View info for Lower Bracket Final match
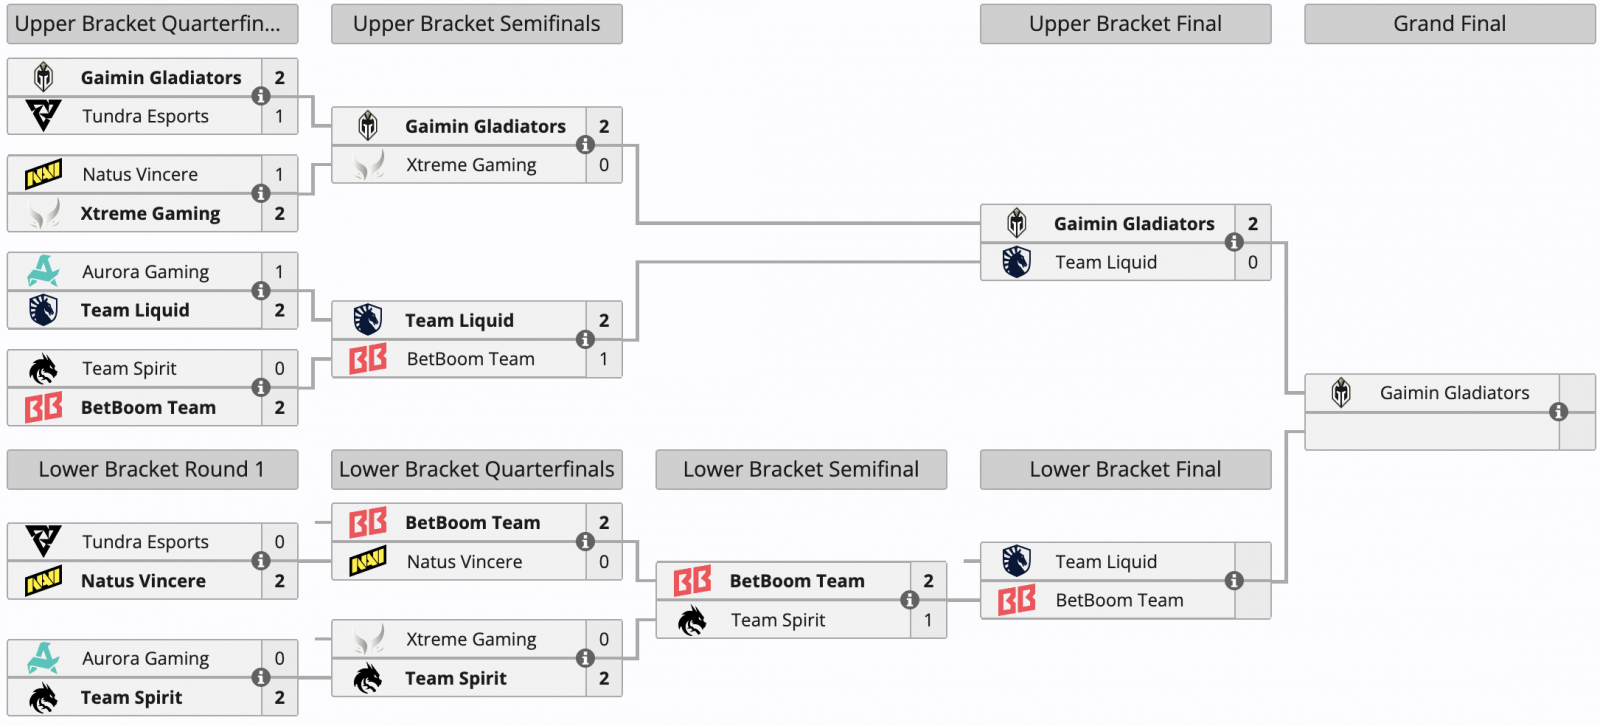The image size is (1600, 726). 1234,580
